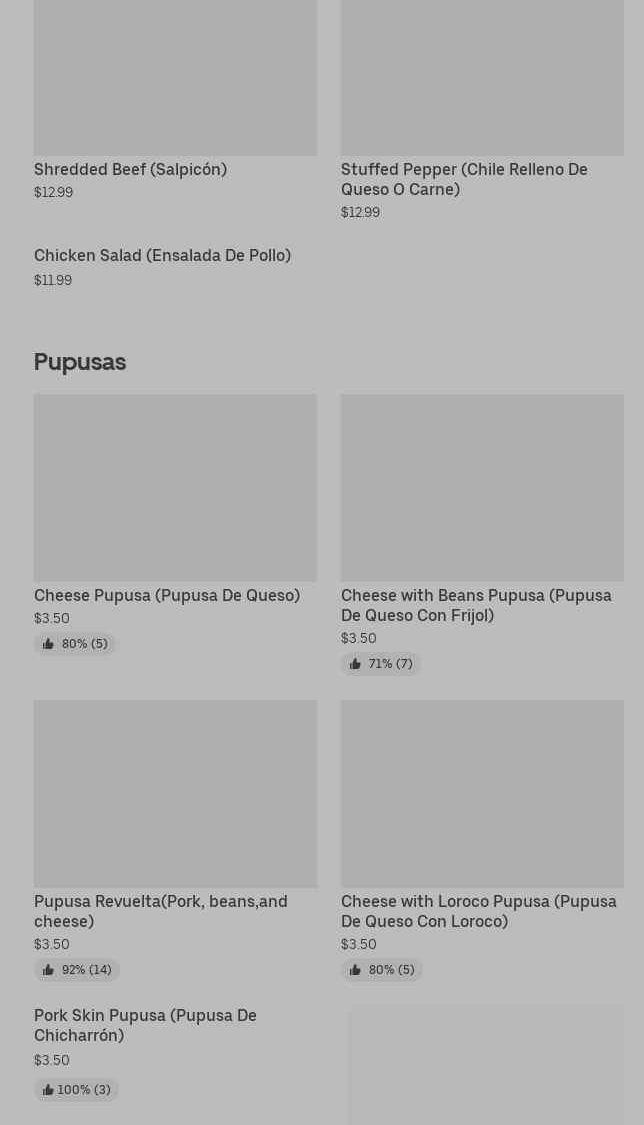Click thumbs-up icon under Cheese with Beans Pupusa
The width and height of the screenshot is (644, 1125).
355,664
